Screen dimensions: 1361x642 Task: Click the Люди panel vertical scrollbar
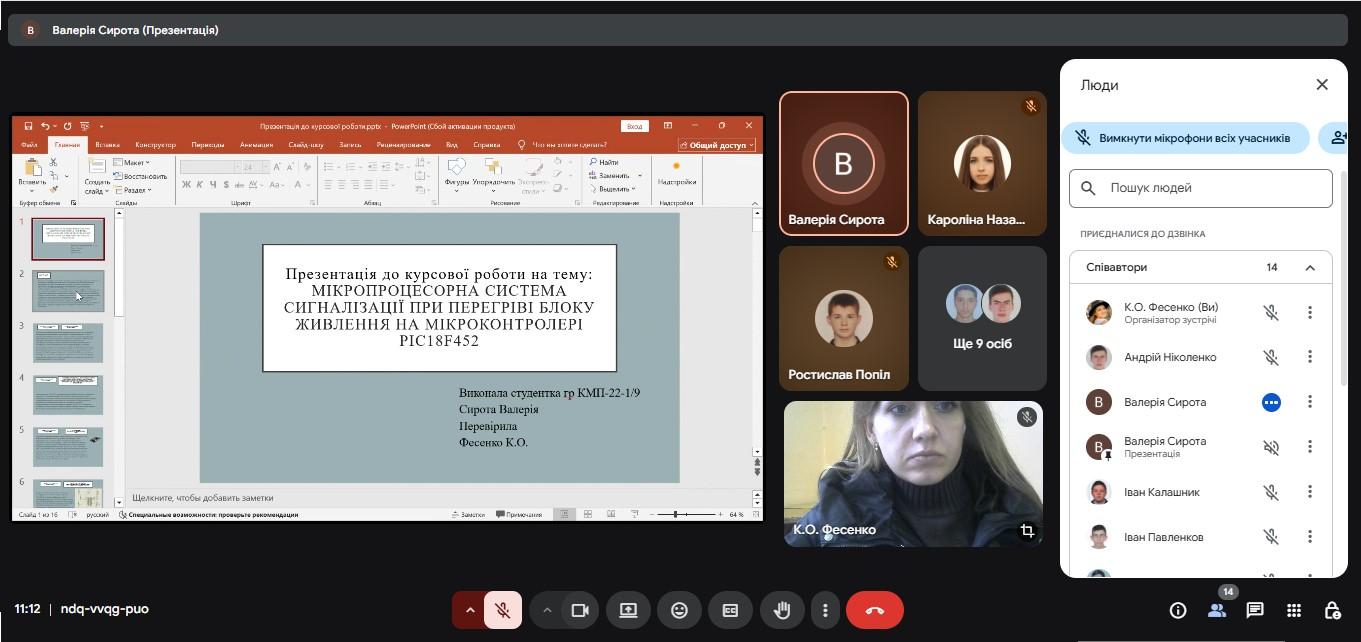point(1342,280)
